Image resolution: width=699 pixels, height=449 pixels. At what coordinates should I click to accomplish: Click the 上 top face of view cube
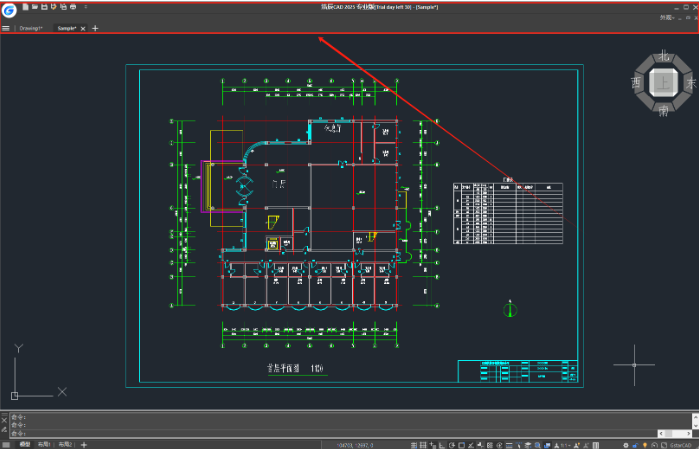(663, 84)
